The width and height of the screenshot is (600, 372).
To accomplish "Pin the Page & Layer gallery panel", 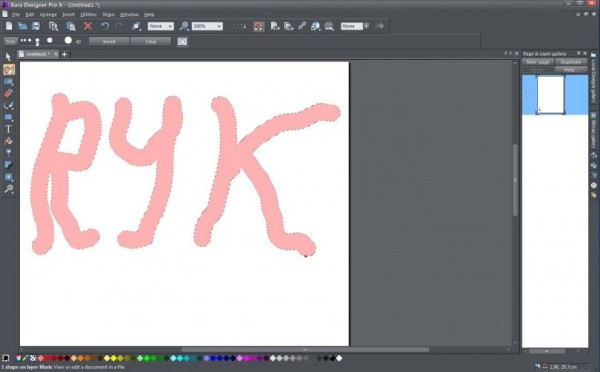I will pos(579,53).
